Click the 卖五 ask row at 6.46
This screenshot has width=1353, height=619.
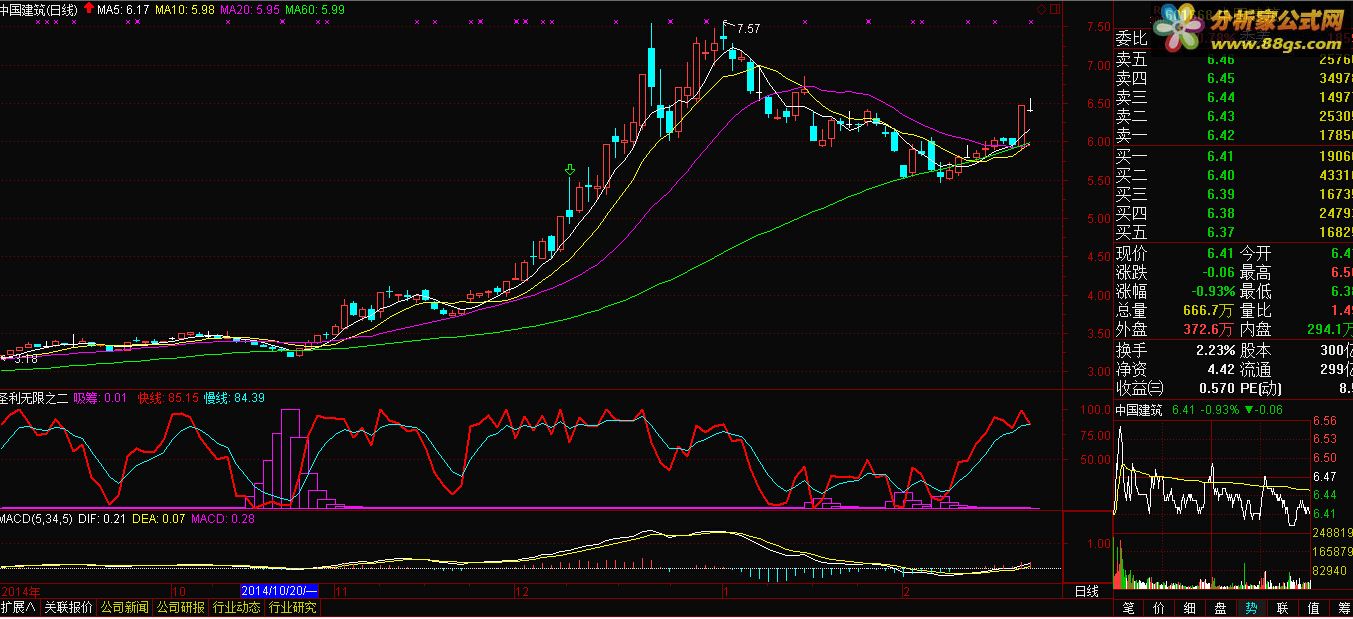click(1233, 59)
